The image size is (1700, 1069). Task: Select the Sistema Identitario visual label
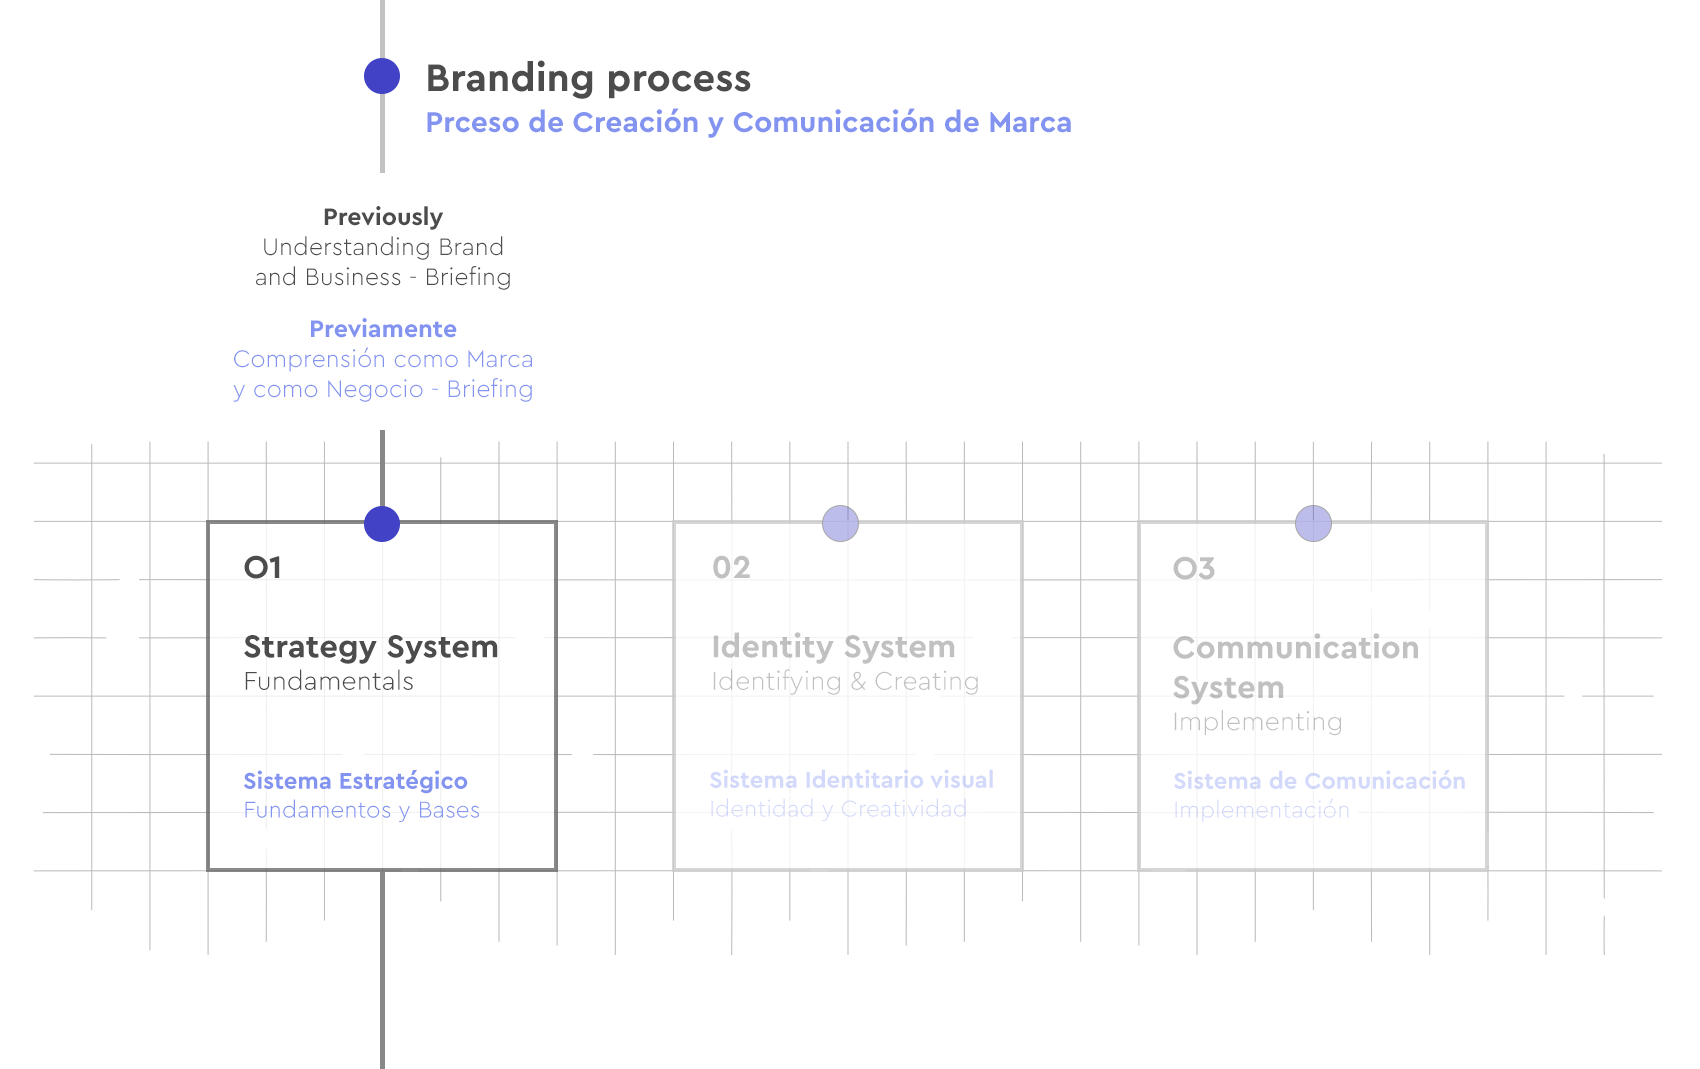[851, 780]
